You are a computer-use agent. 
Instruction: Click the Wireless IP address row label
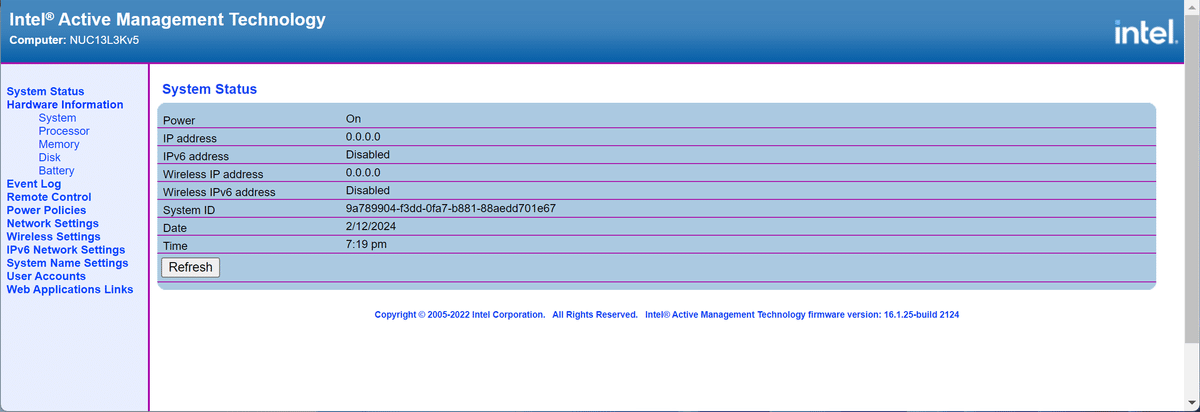click(x=213, y=174)
